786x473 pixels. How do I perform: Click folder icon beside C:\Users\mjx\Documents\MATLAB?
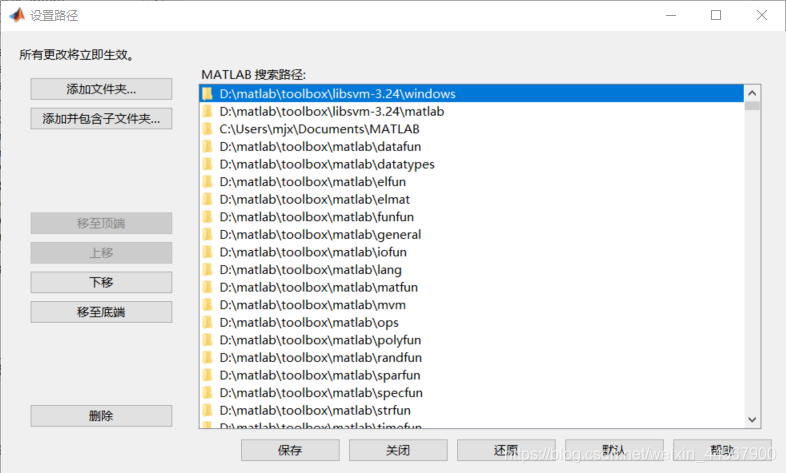click(x=208, y=129)
